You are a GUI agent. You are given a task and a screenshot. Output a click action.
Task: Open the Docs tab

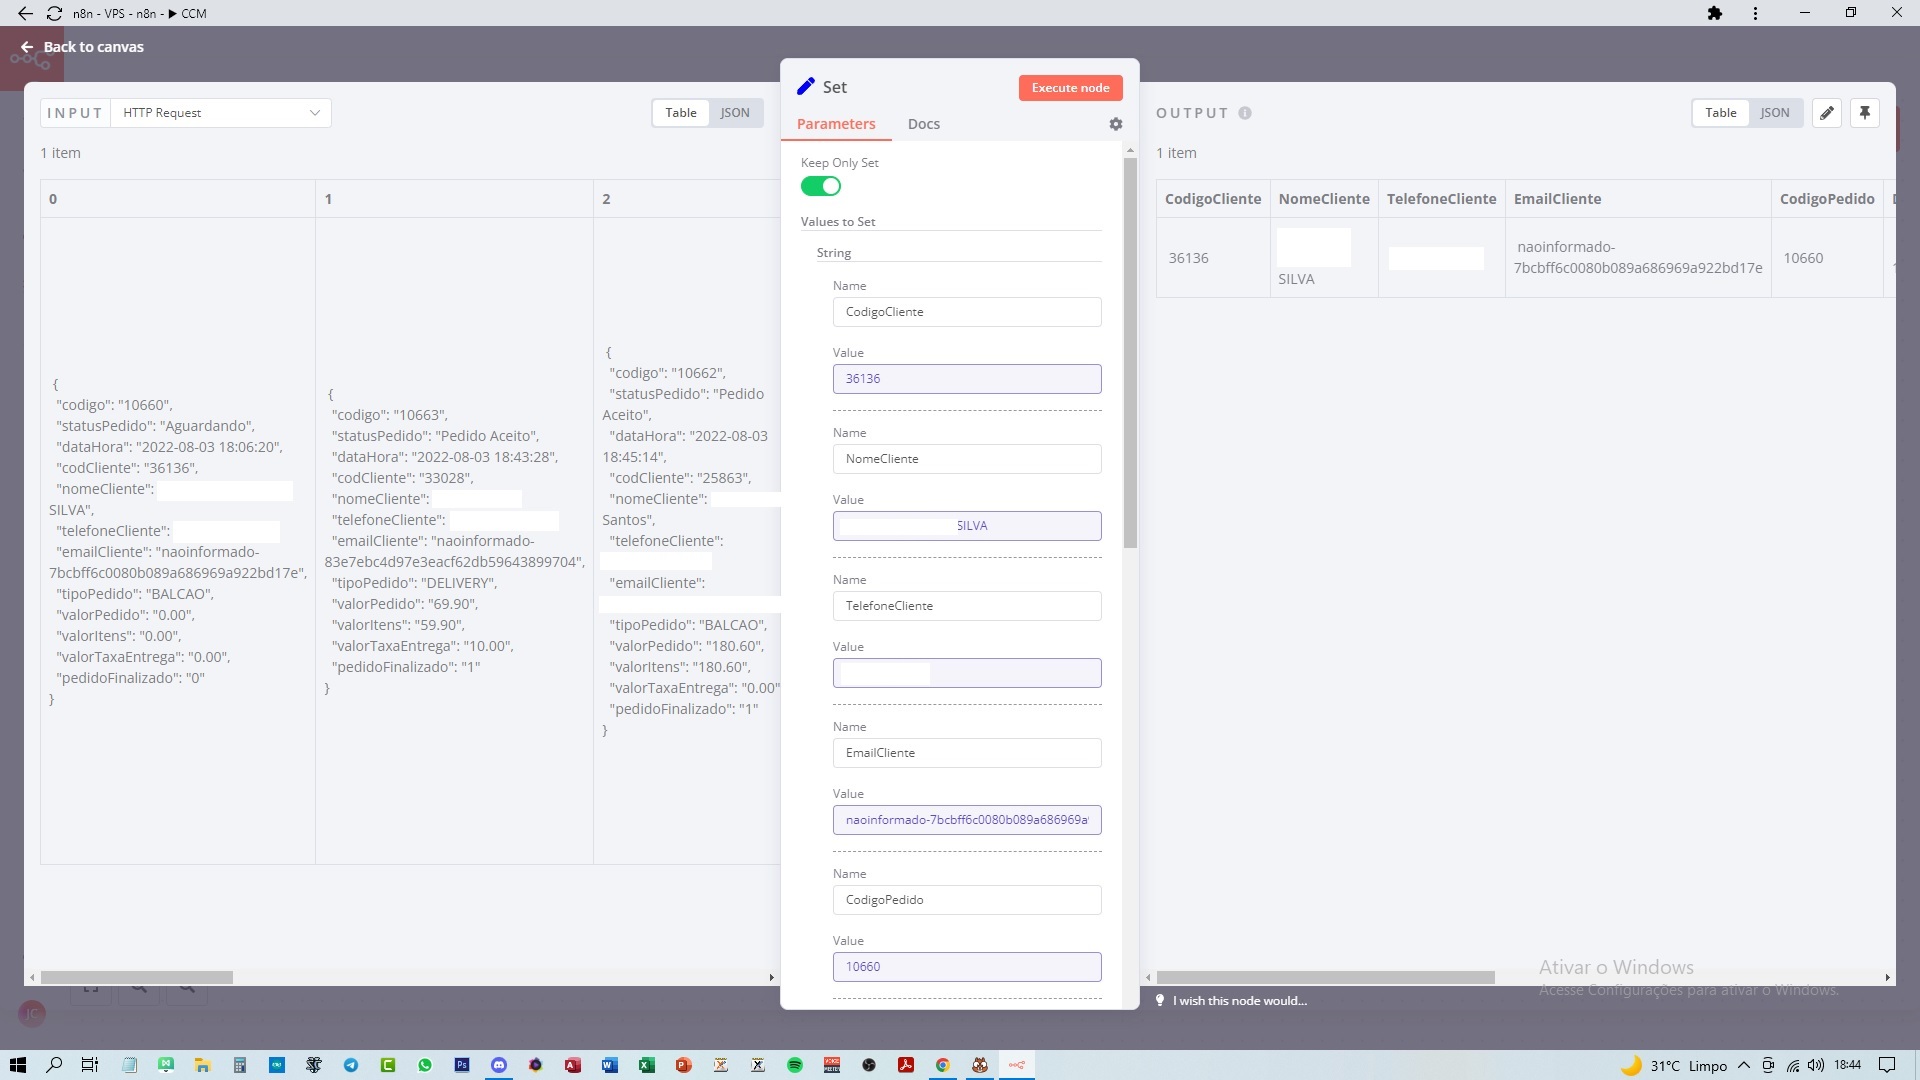923,124
